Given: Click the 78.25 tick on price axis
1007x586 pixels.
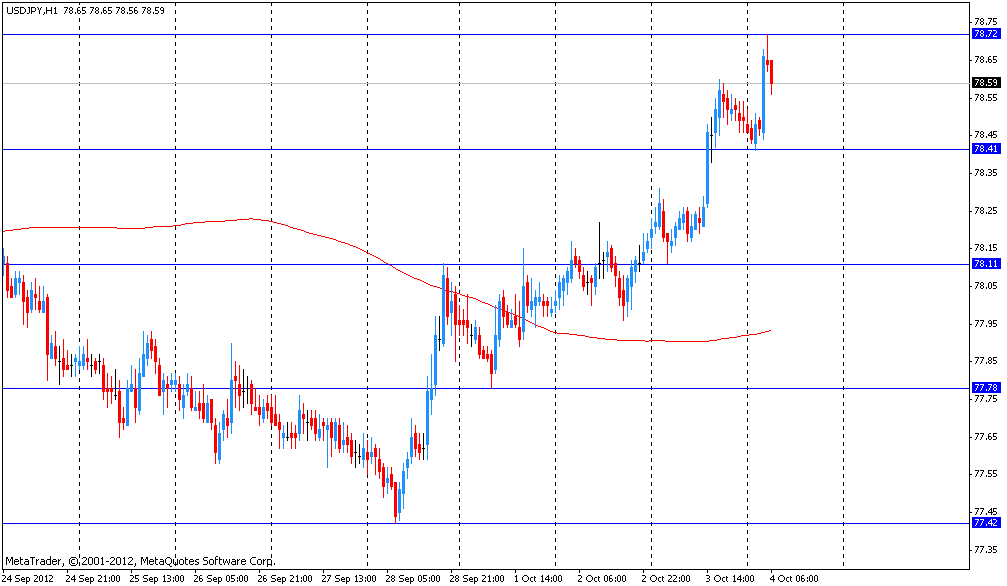Looking at the screenshot, I should click(985, 211).
